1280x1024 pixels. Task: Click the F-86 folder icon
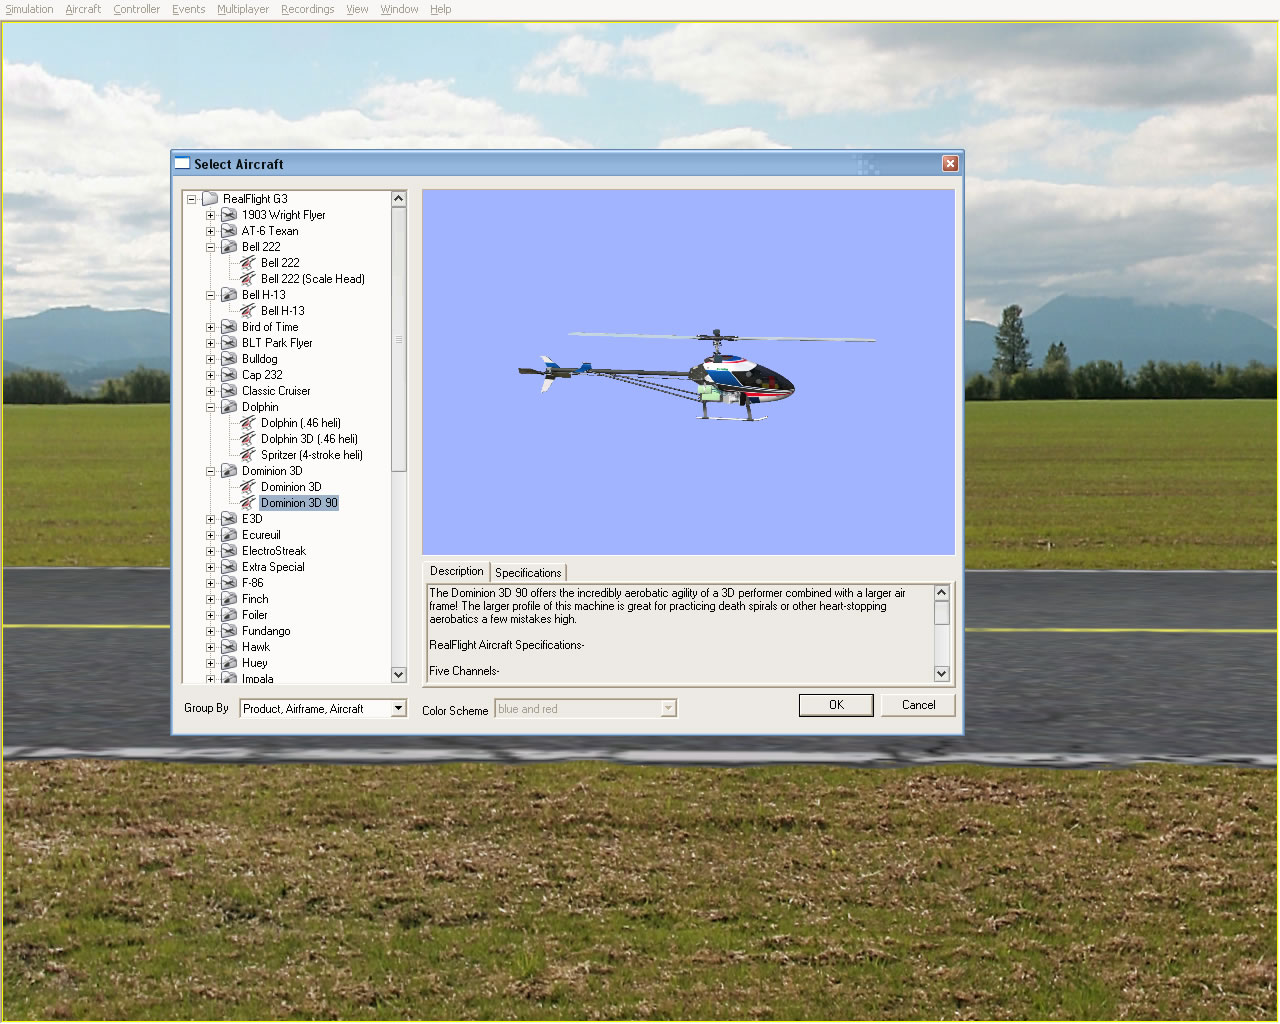tap(229, 583)
